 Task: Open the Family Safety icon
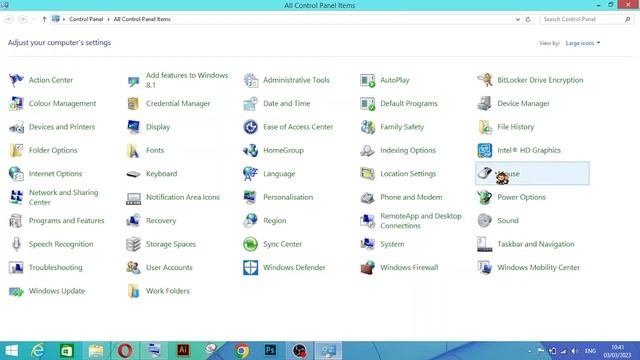pyautogui.click(x=367, y=127)
